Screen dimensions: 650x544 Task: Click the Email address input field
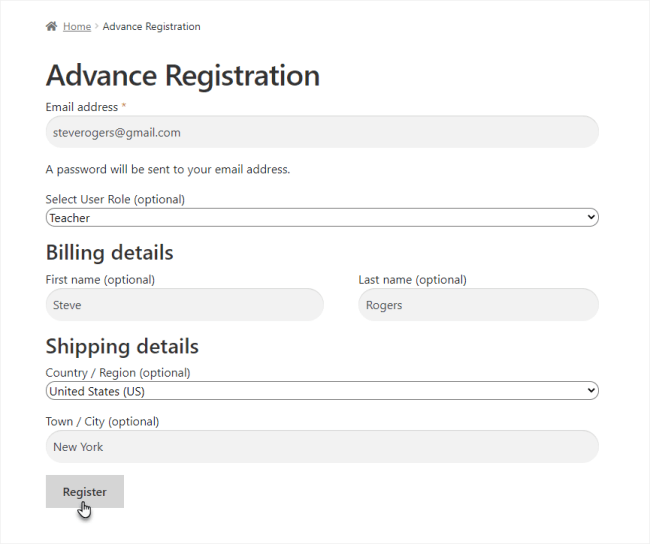click(x=322, y=132)
